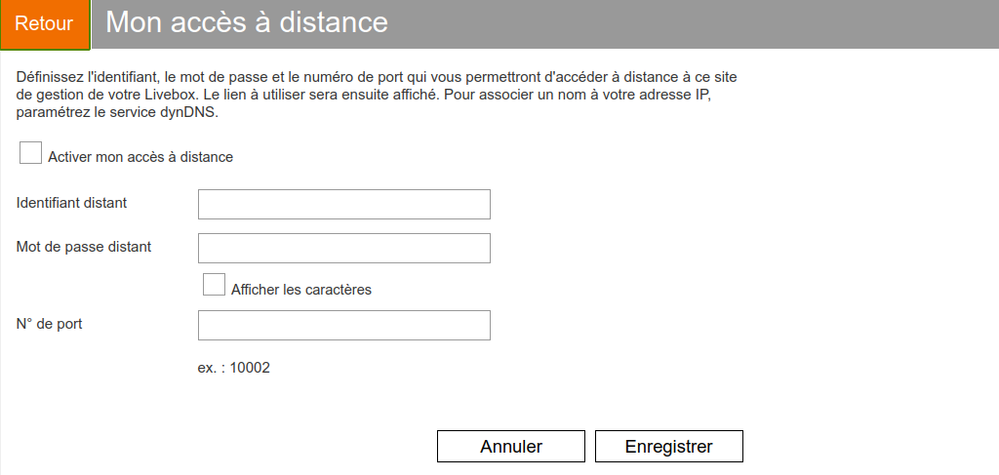This screenshot has width=999, height=475.
Task: Select the N° de port input field
Action: point(344,325)
